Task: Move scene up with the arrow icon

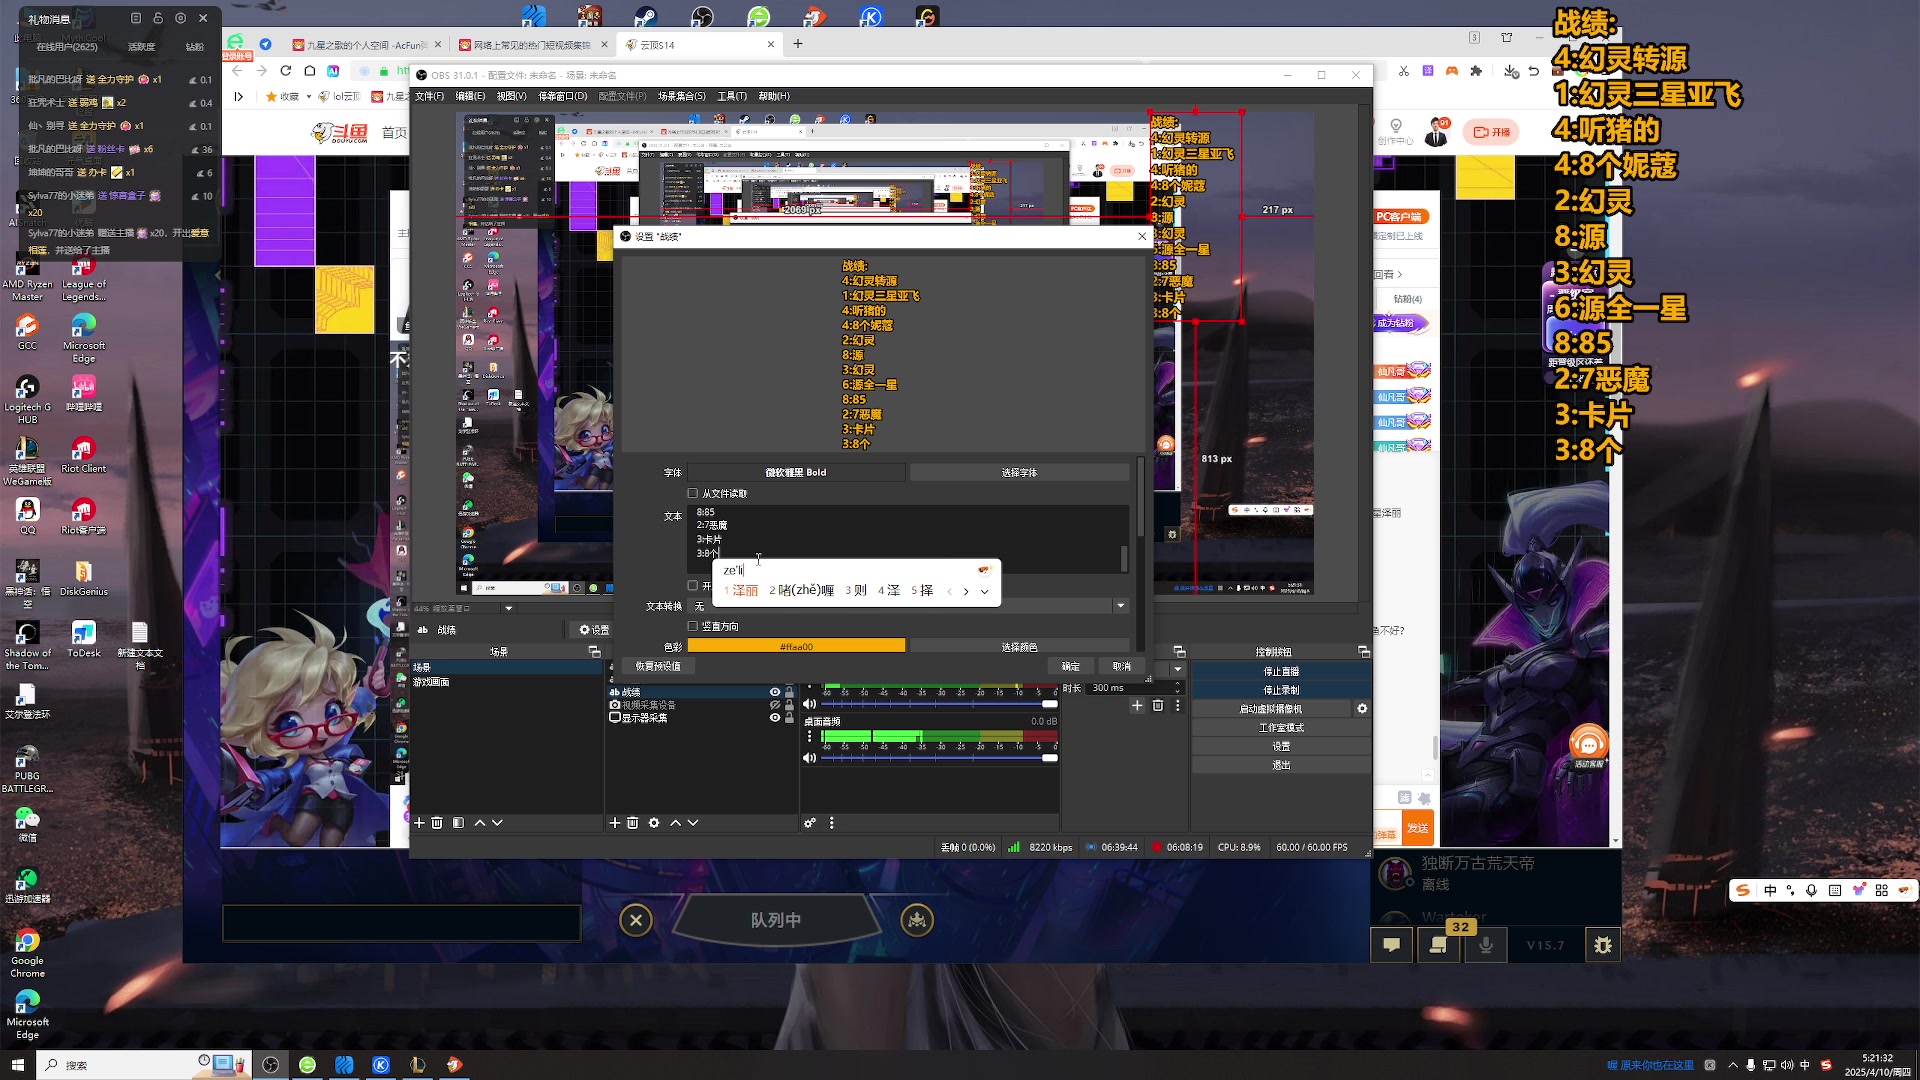Action: pos(480,823)
